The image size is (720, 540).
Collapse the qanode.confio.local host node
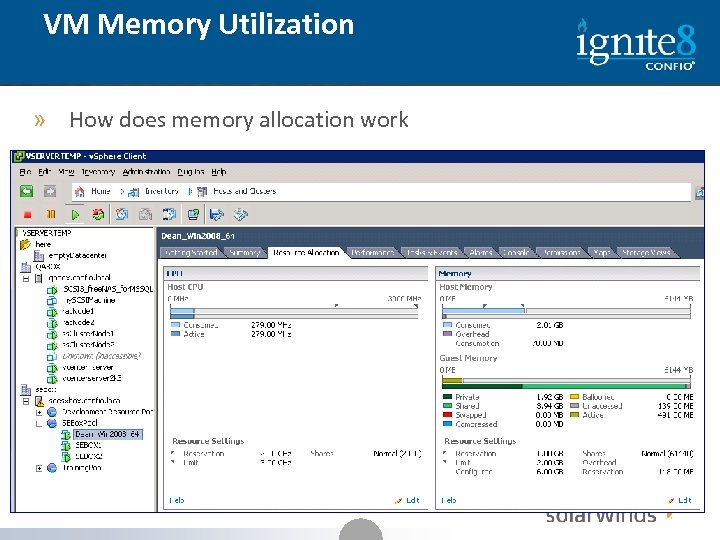26,278
